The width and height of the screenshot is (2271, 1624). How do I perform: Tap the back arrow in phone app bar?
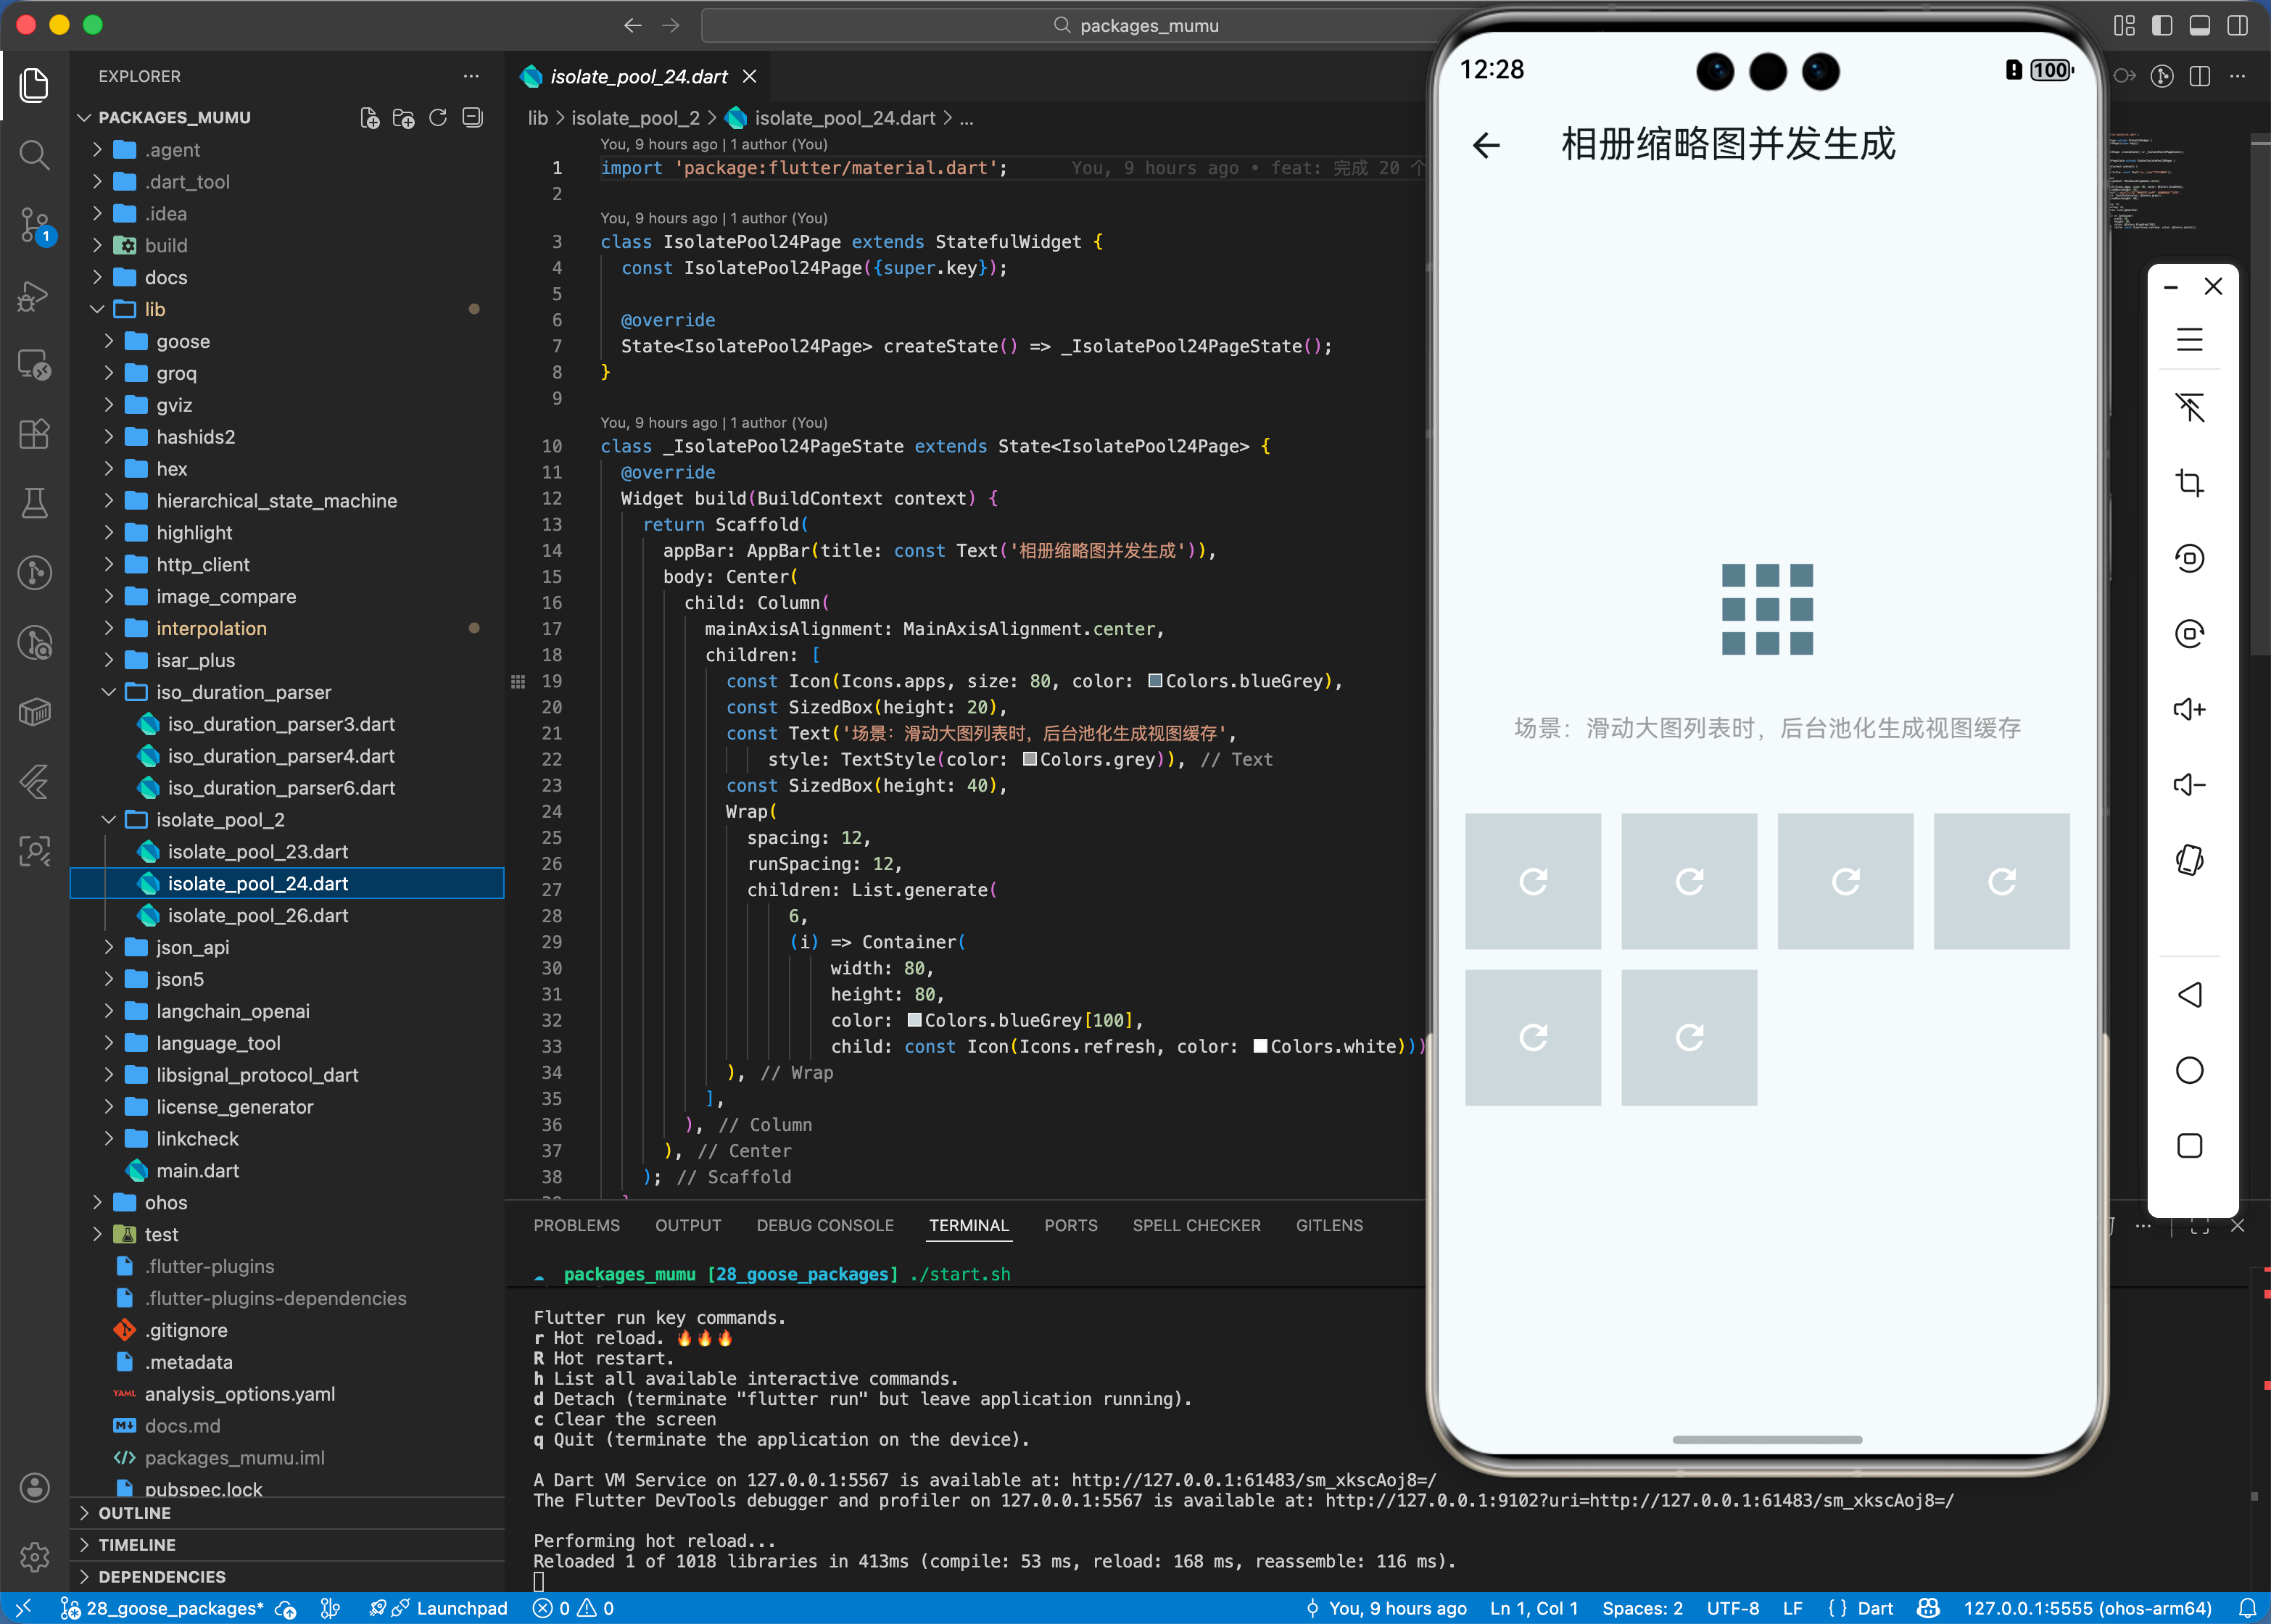point(1487,146)
